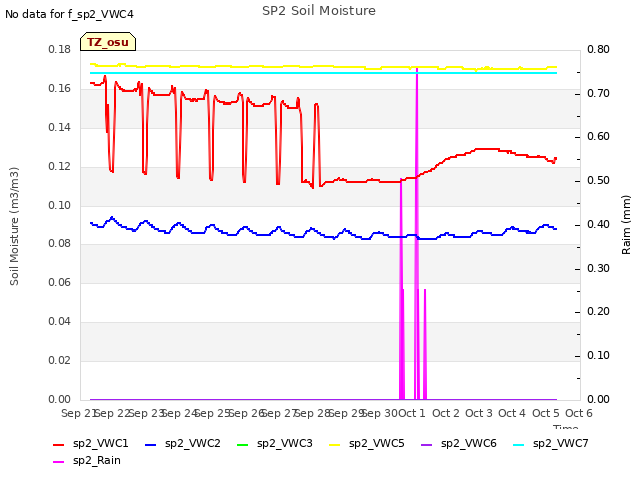The width and height of the screenshot is (640, 480).
Task: Click the sp2_VWC1 legend entry
Action: 91,443
